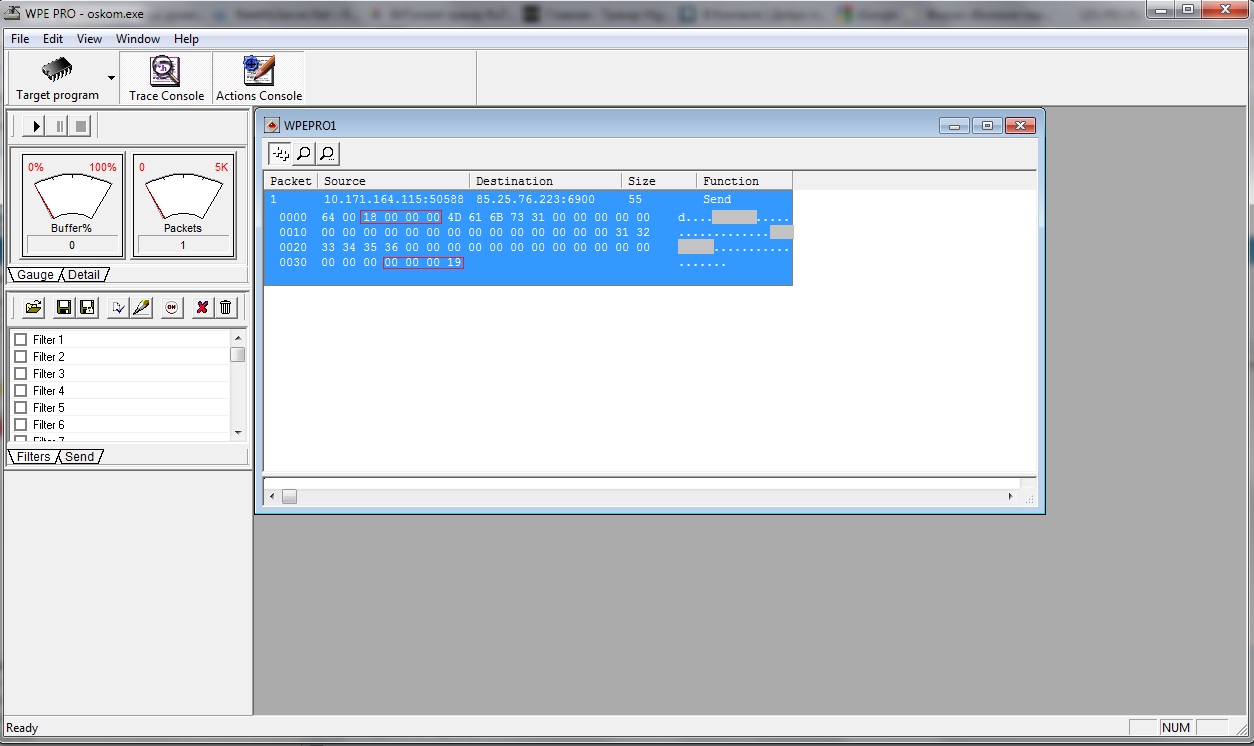This screenshot has height=746, width=1254.
Task: Switch to the Send tab
Action: pyautogui.click(x=80, y=457)
